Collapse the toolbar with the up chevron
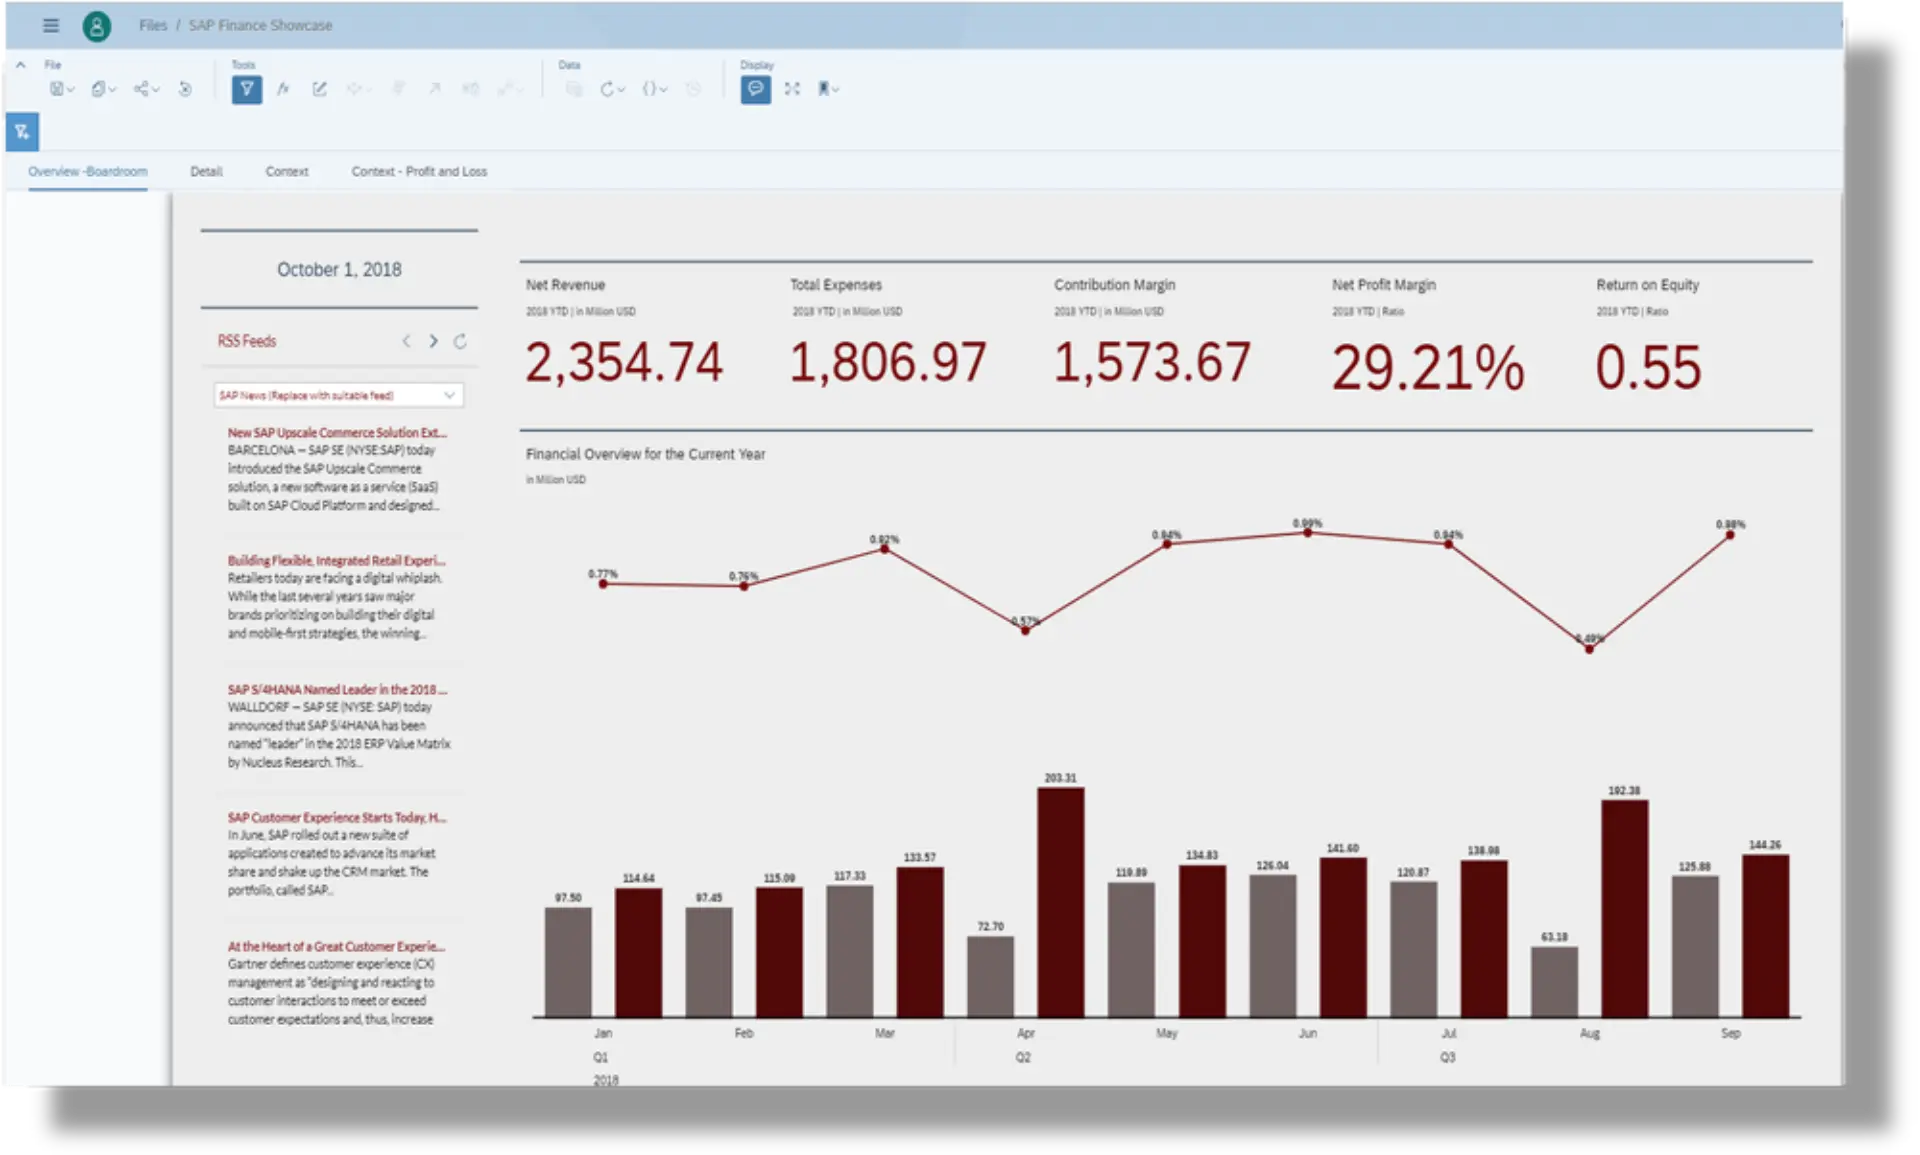 tap(21, 64)
